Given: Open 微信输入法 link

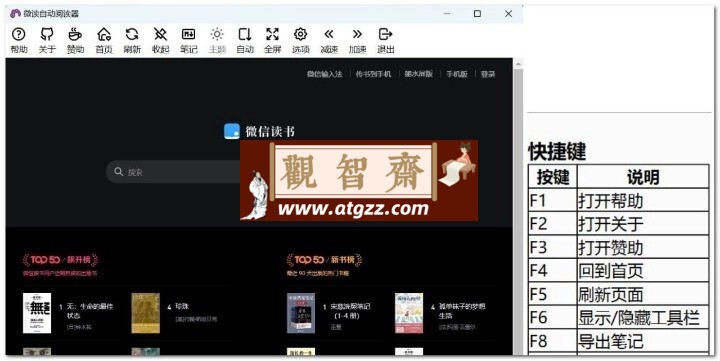Looking at the screenshot, I should (325, 74).
